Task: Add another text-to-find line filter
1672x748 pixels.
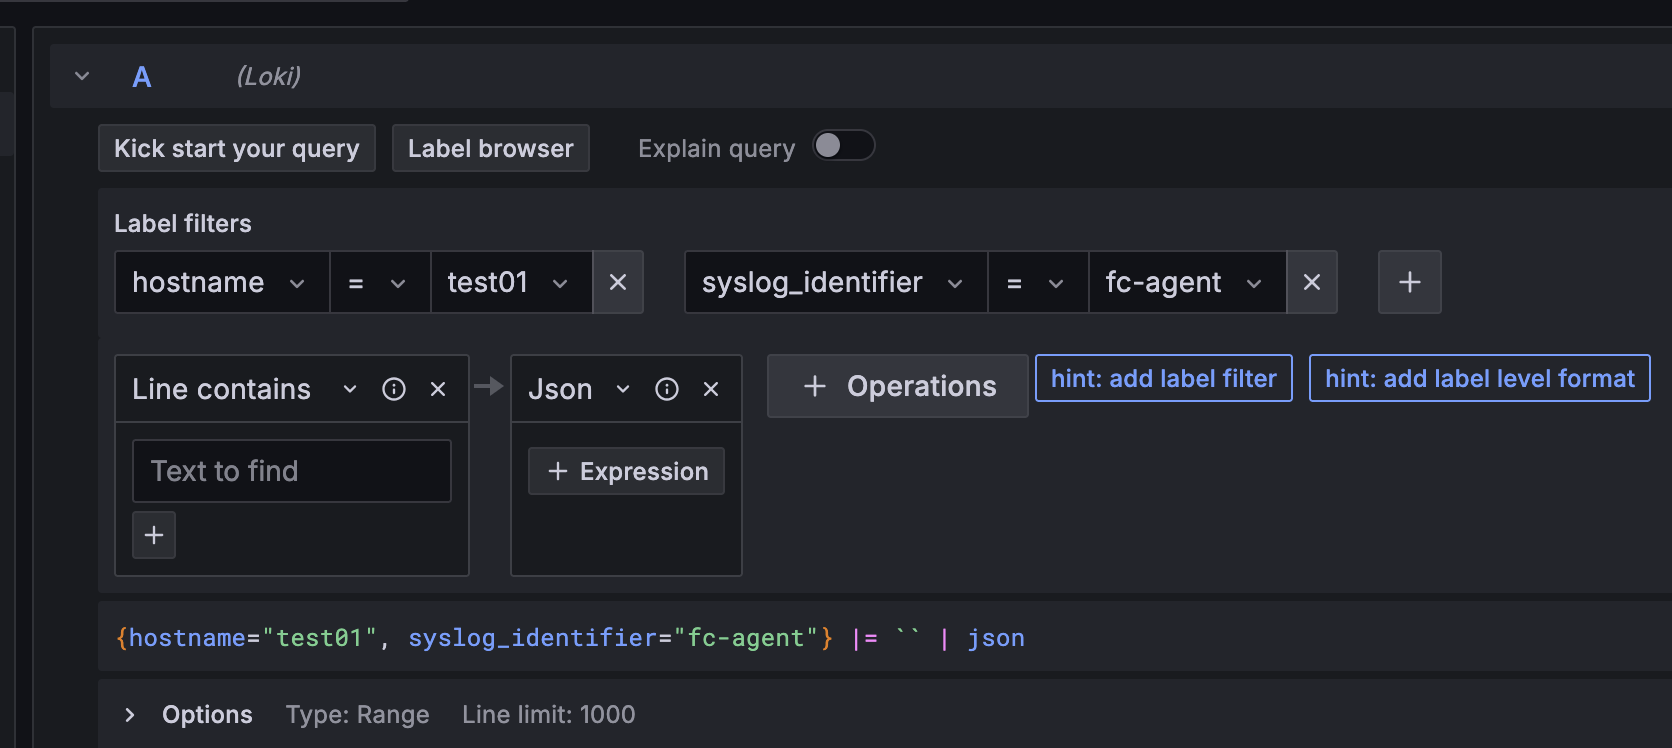Action: [x=154, y=535]
